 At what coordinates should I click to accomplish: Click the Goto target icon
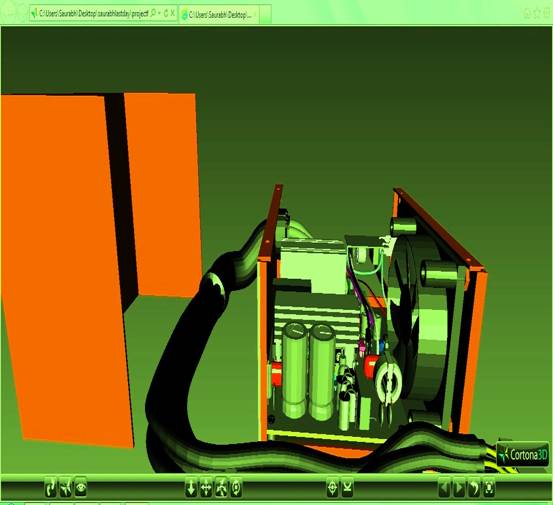coord(332,488)
